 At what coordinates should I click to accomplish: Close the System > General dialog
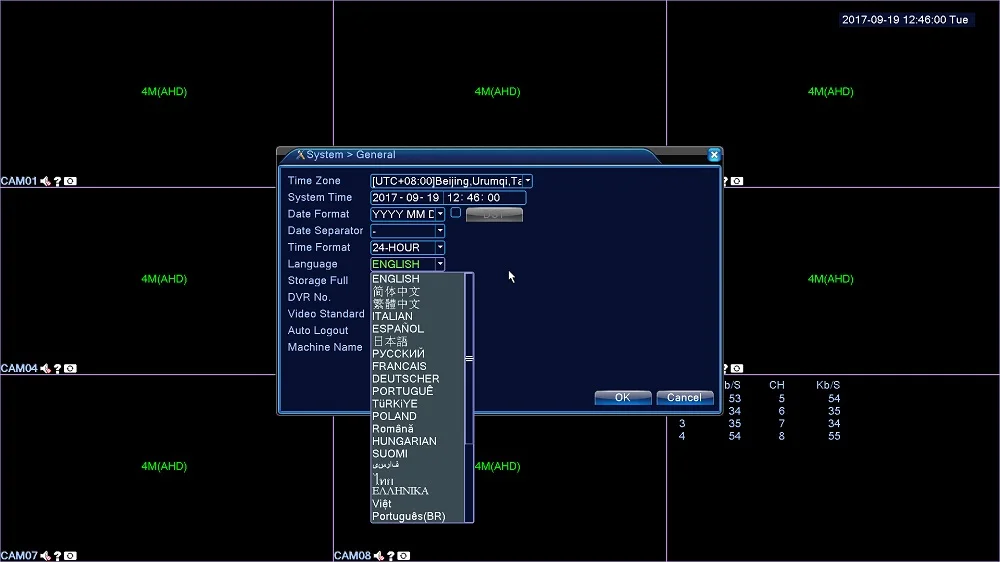(714, 154)
